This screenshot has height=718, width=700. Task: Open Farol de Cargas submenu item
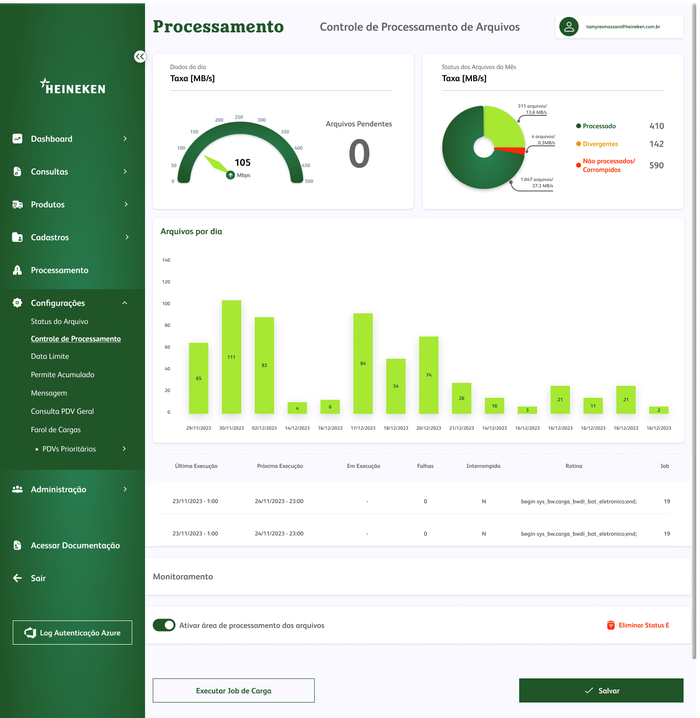coord(55,430)
